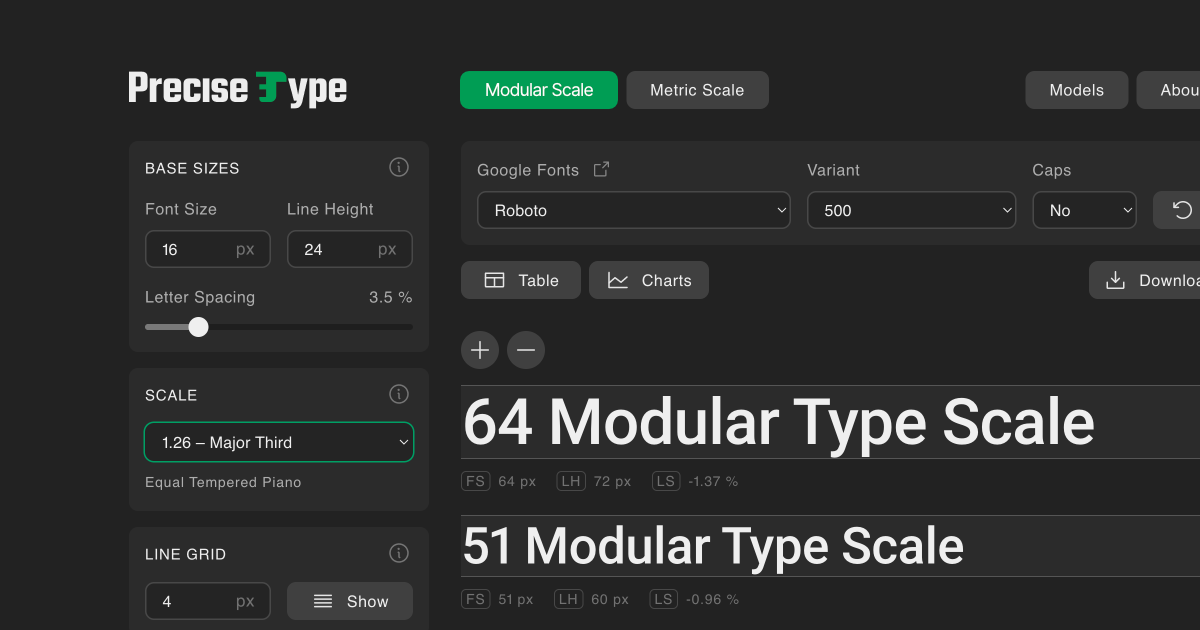This screenshot has width=1200, height=630.
Task: Reset settings with the circular arrow icon
Action: 1181,210
